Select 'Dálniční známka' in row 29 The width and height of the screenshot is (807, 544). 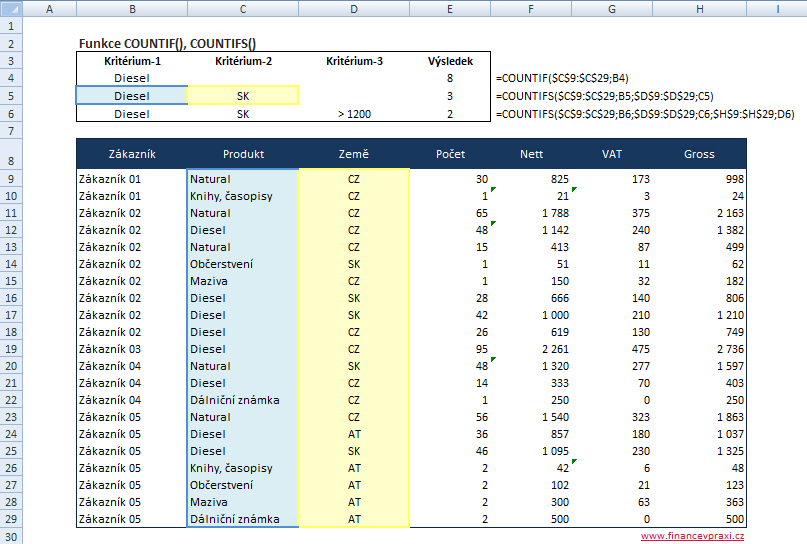[243, 519]
